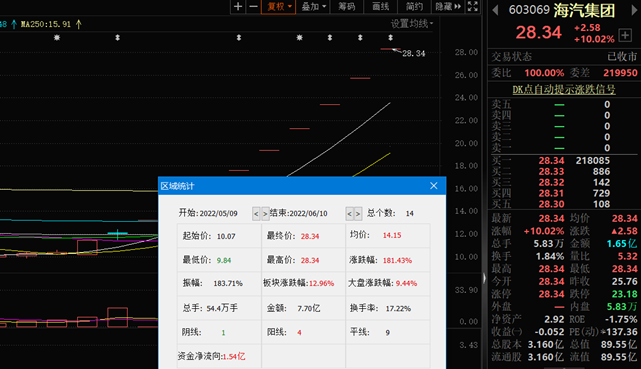Open the 复权 dropdown
This screenshot has height=369, width=641.
[x=278, y=7]
